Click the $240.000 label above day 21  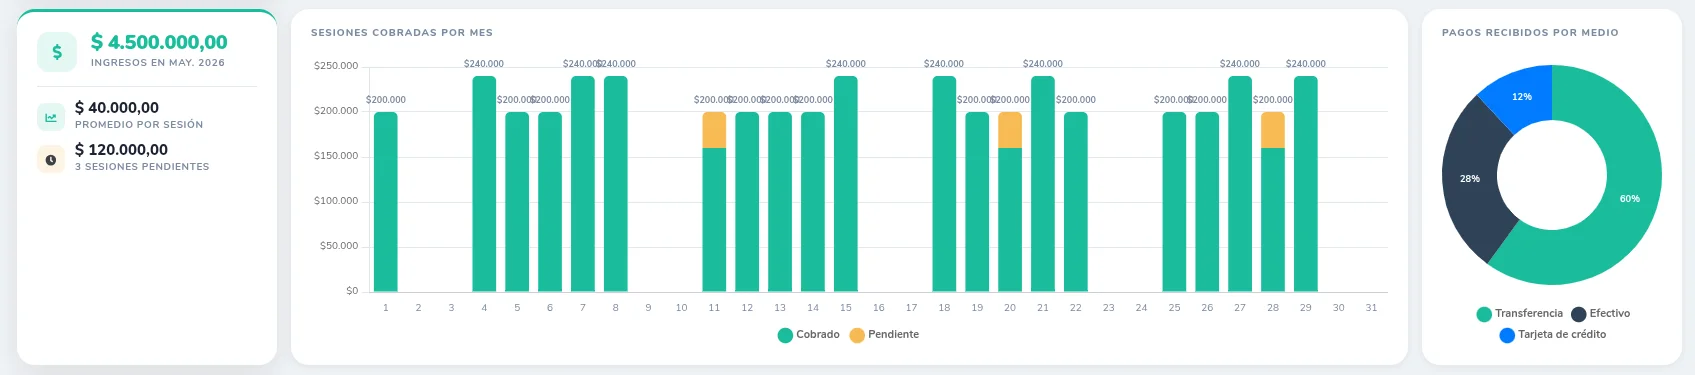pos(1043,64)
